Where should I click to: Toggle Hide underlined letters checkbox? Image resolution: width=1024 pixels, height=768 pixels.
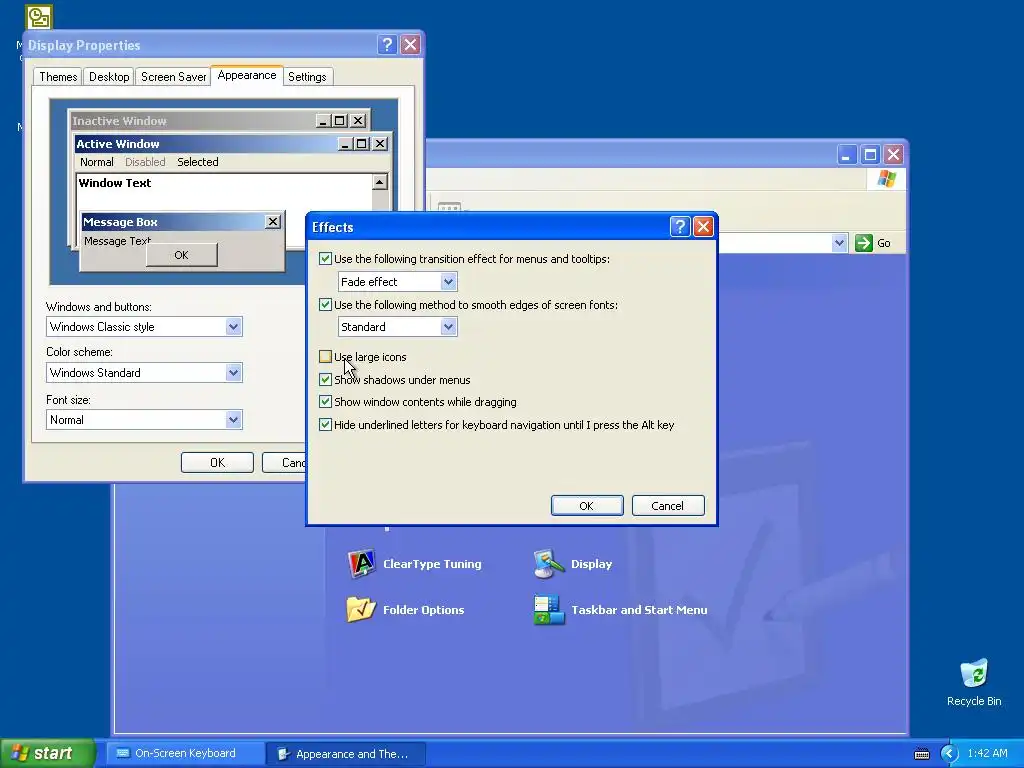click(325, 424)
